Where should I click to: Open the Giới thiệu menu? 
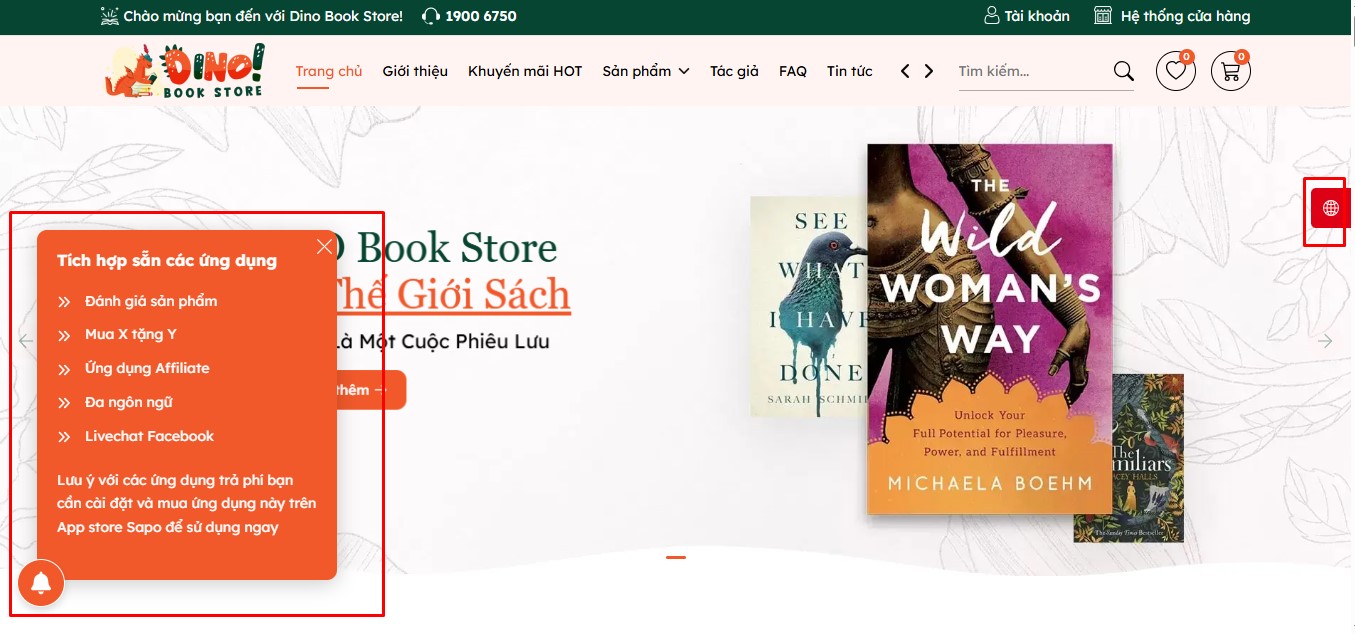click(x=415, y=71)
